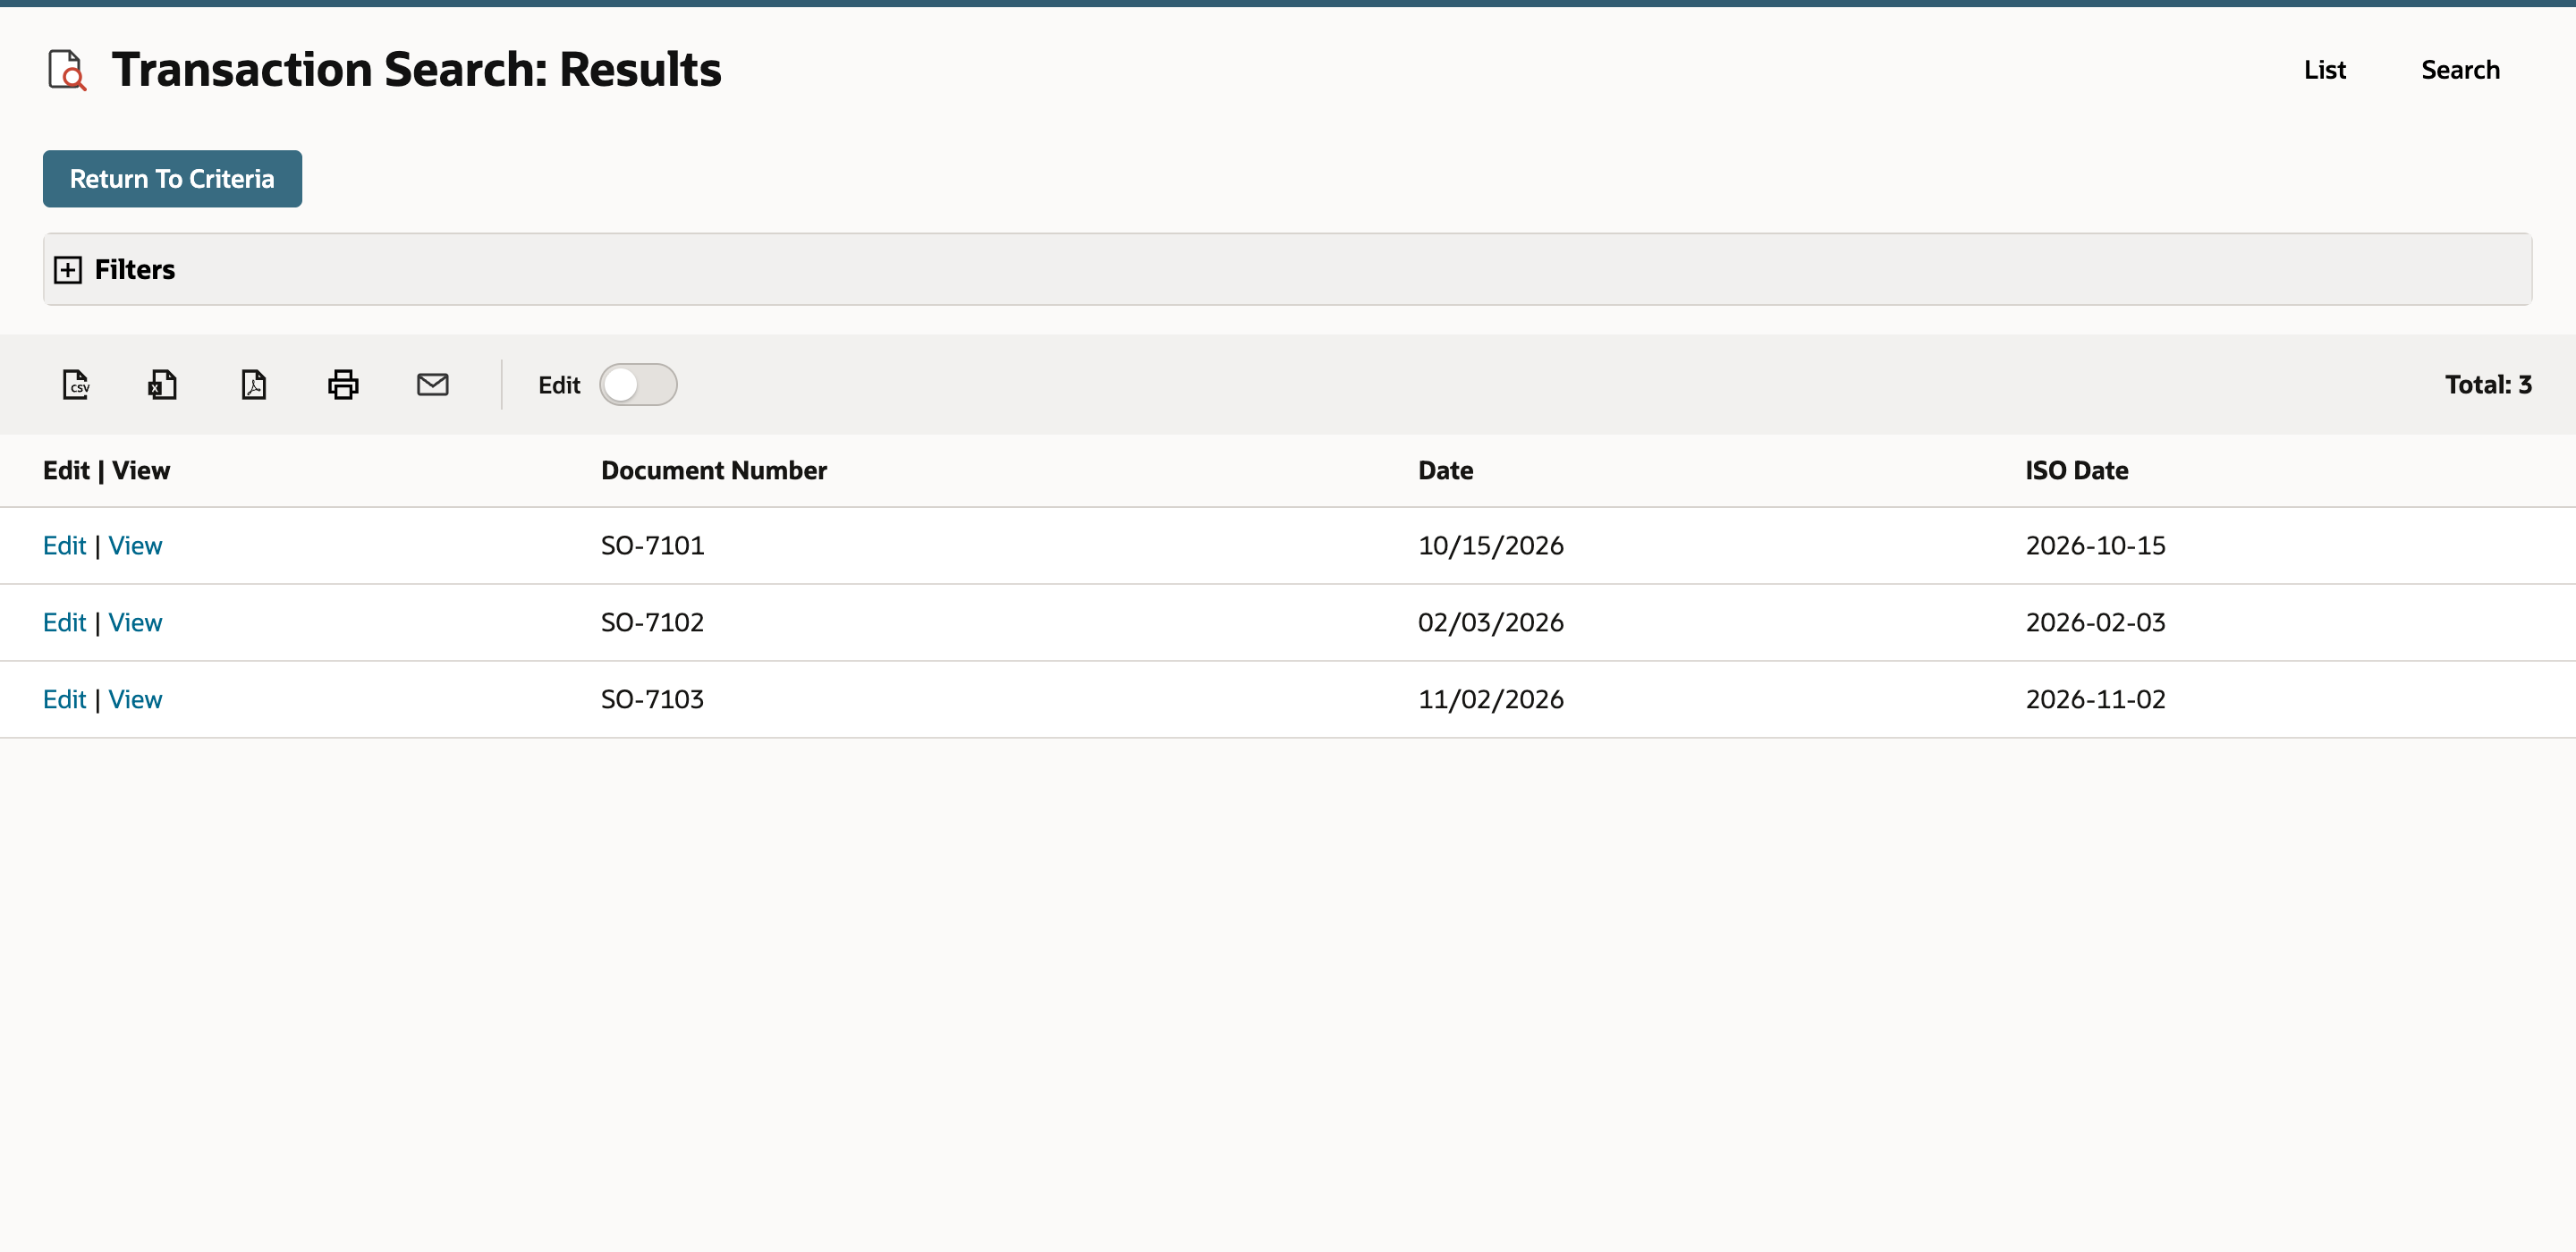Open the List view link
Image resolution: width=2576 pixels, height=1252 pixels.
click(x=2324, y=70)
